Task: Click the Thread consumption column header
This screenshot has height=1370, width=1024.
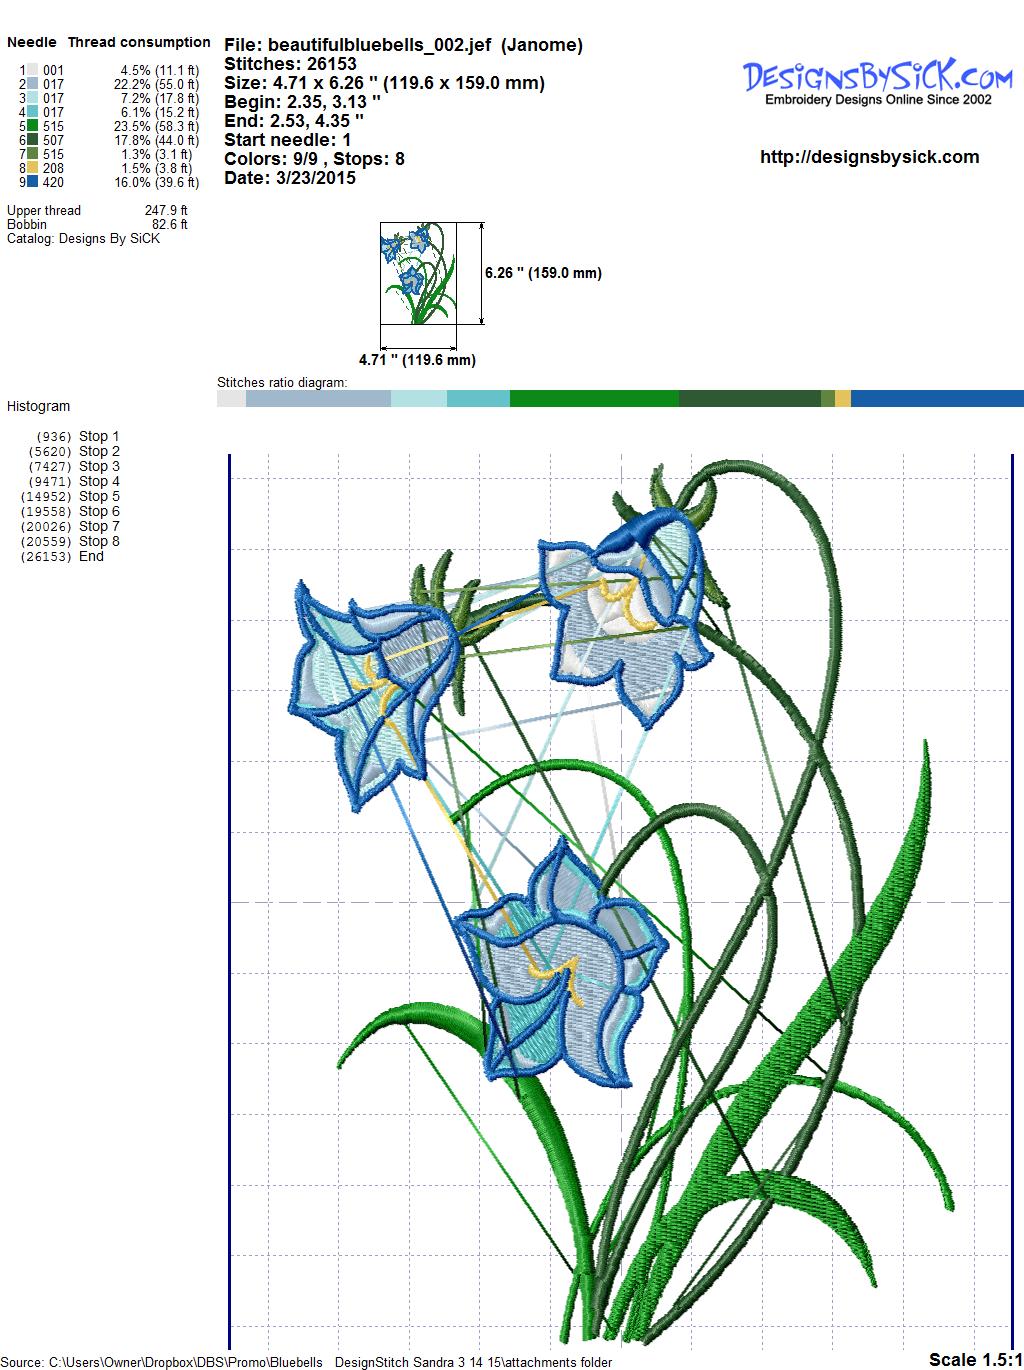Action: pyautogui.click(x=139, y=42)
